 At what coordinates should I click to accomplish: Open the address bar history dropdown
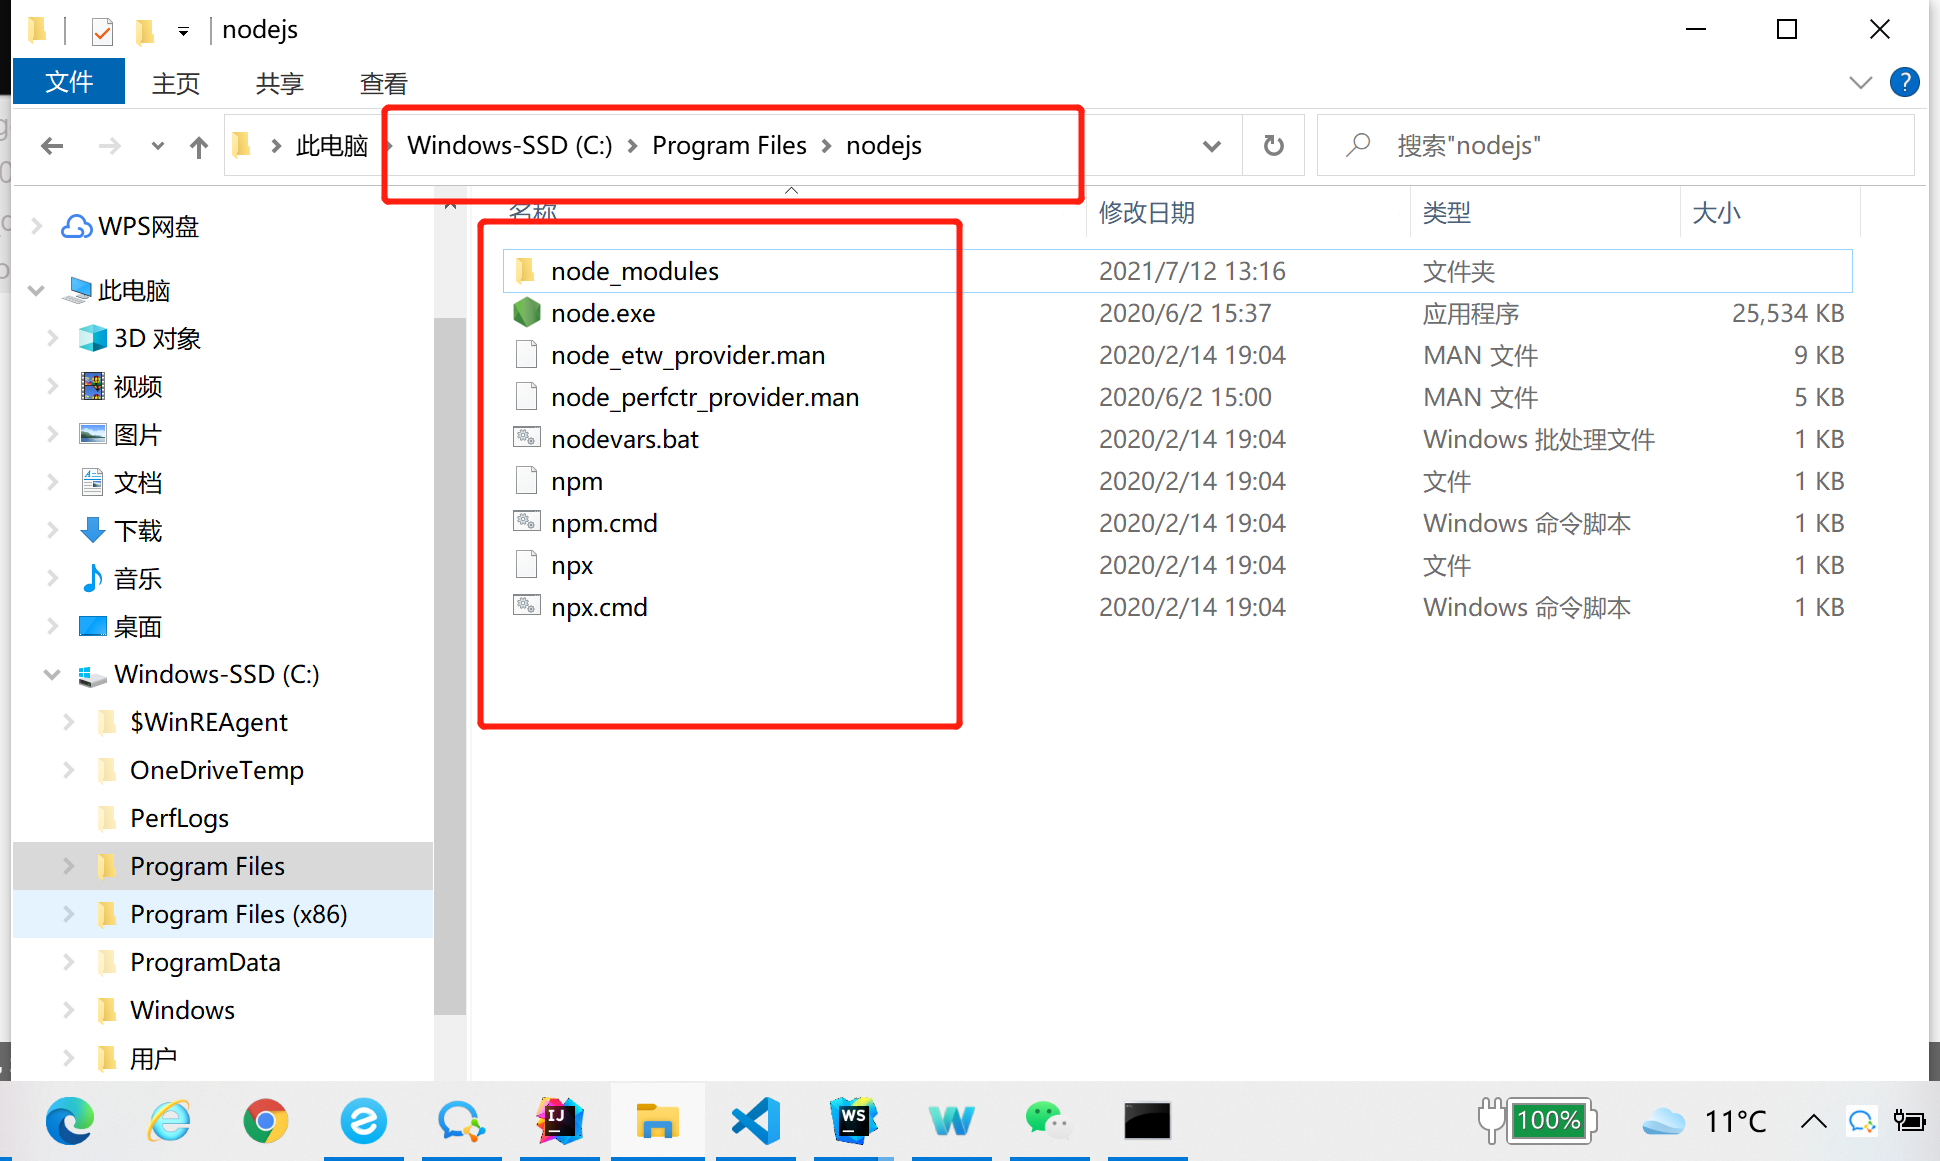pyautogui.click(x=1211, y=146)
